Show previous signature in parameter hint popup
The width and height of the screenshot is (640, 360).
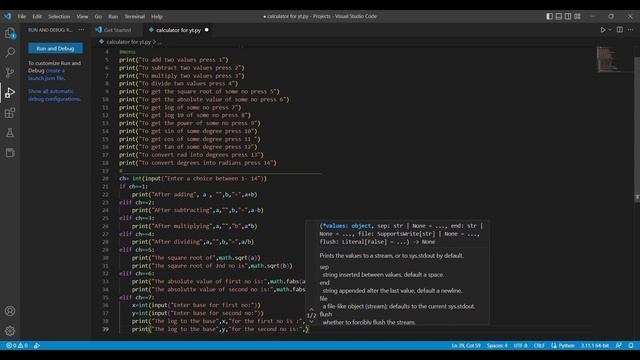(x=311, y=309)
